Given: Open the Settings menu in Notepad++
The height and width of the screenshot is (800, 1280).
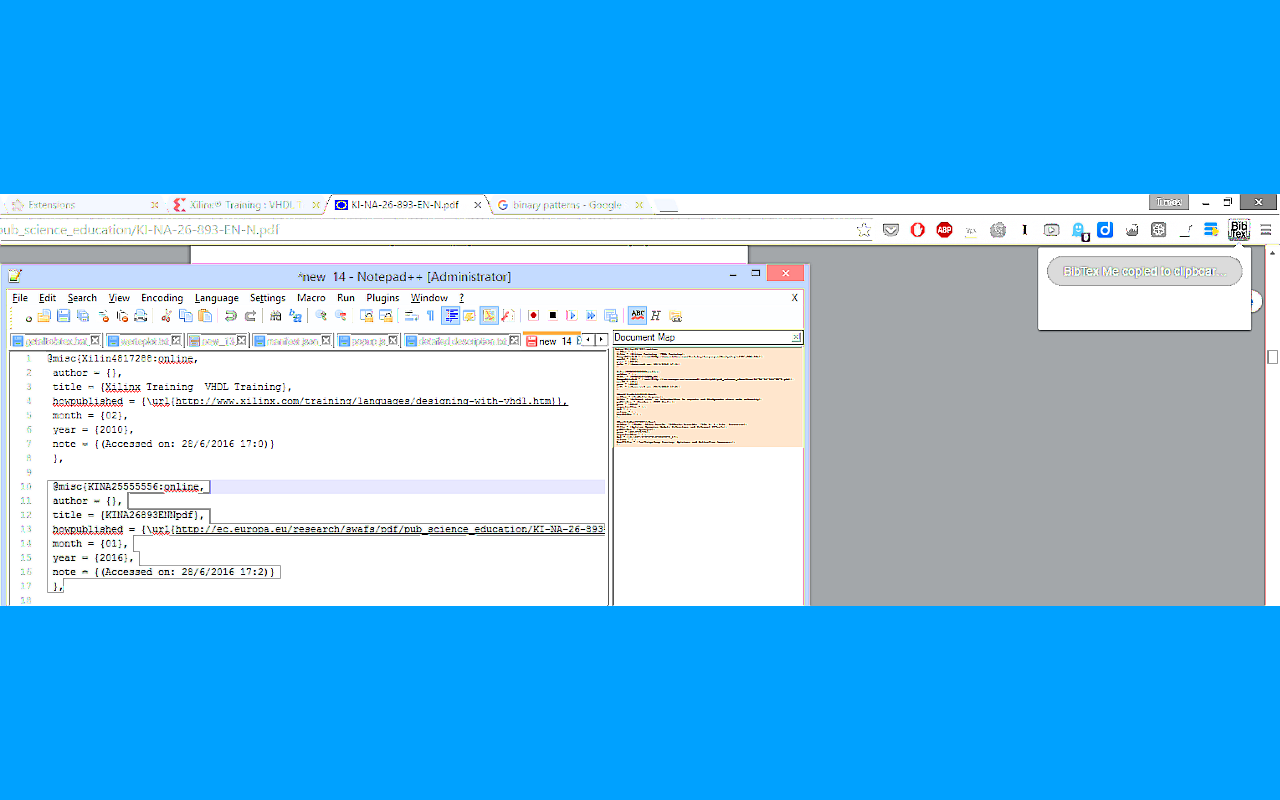Looking at the screenshot, I should 268,298.
